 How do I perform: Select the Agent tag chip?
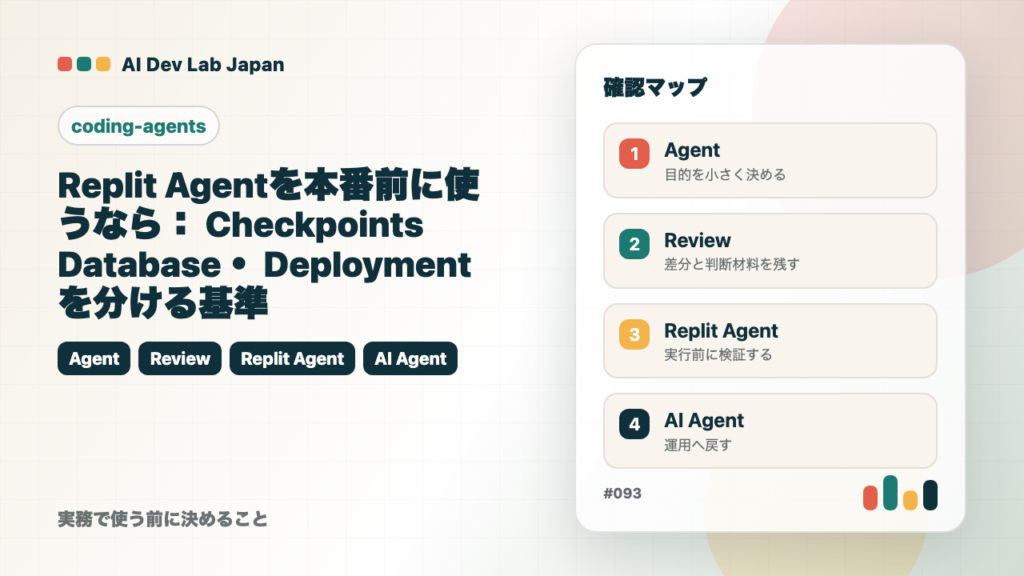(94, 359)
